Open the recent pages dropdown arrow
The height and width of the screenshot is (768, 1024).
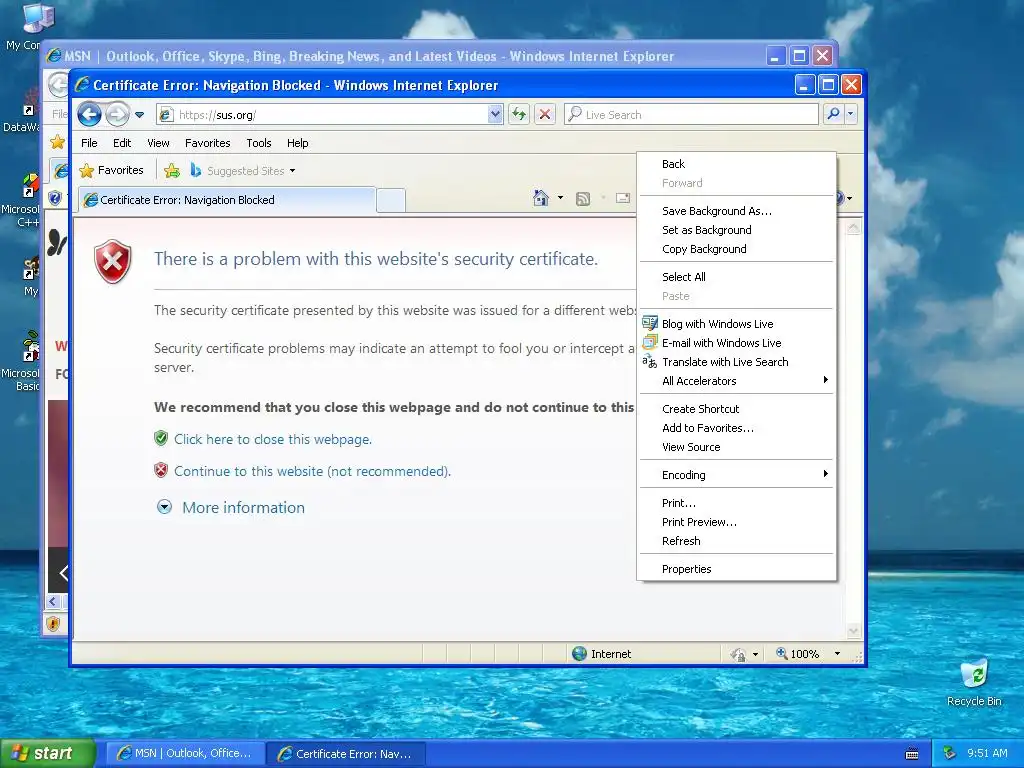coord(139,115)
